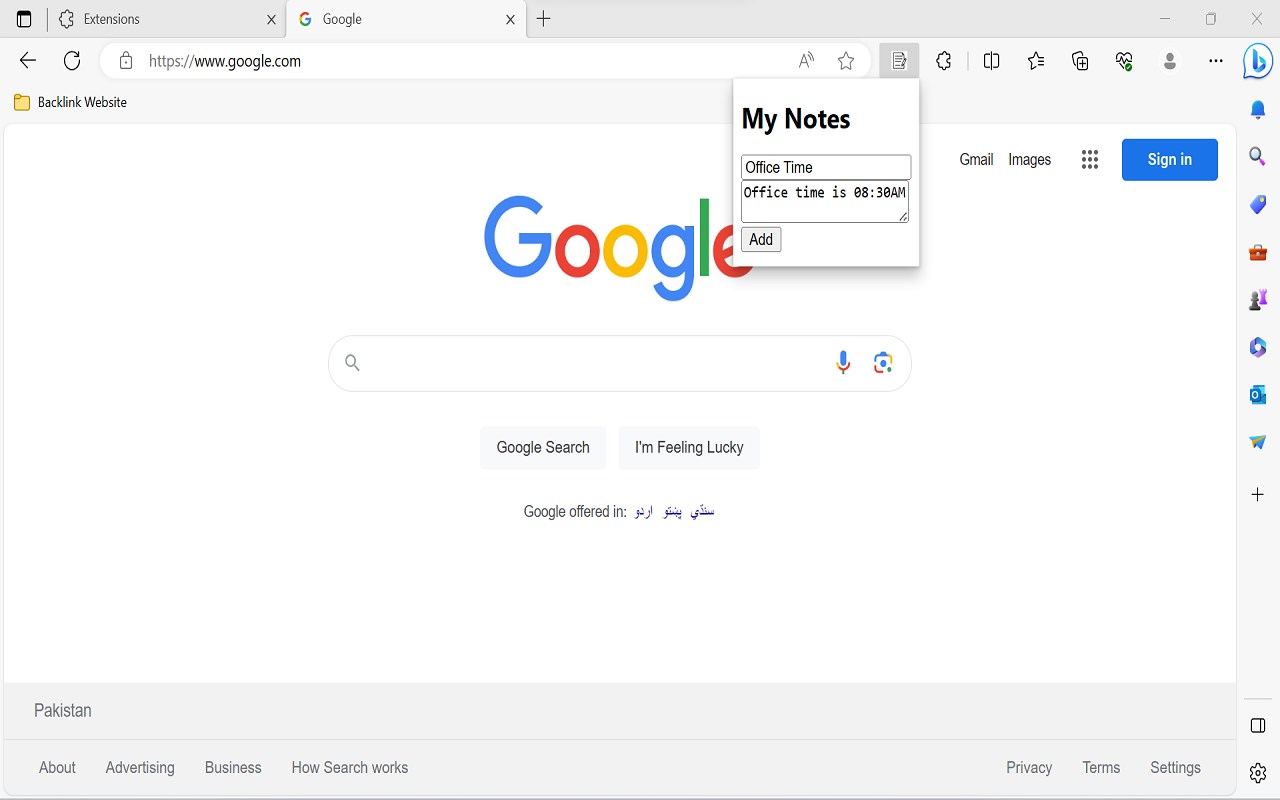View site information lock icon
1280x800 pixels.
click(126, 61)
